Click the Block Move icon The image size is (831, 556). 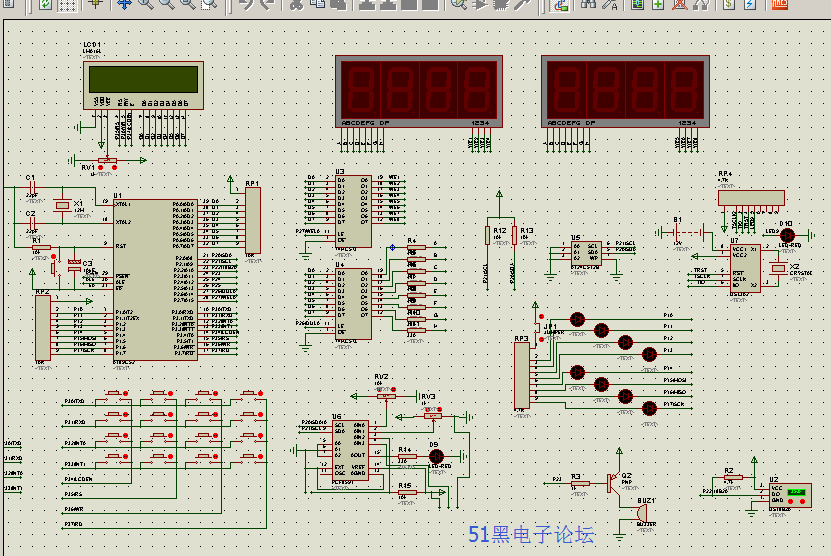pos(388,4)
